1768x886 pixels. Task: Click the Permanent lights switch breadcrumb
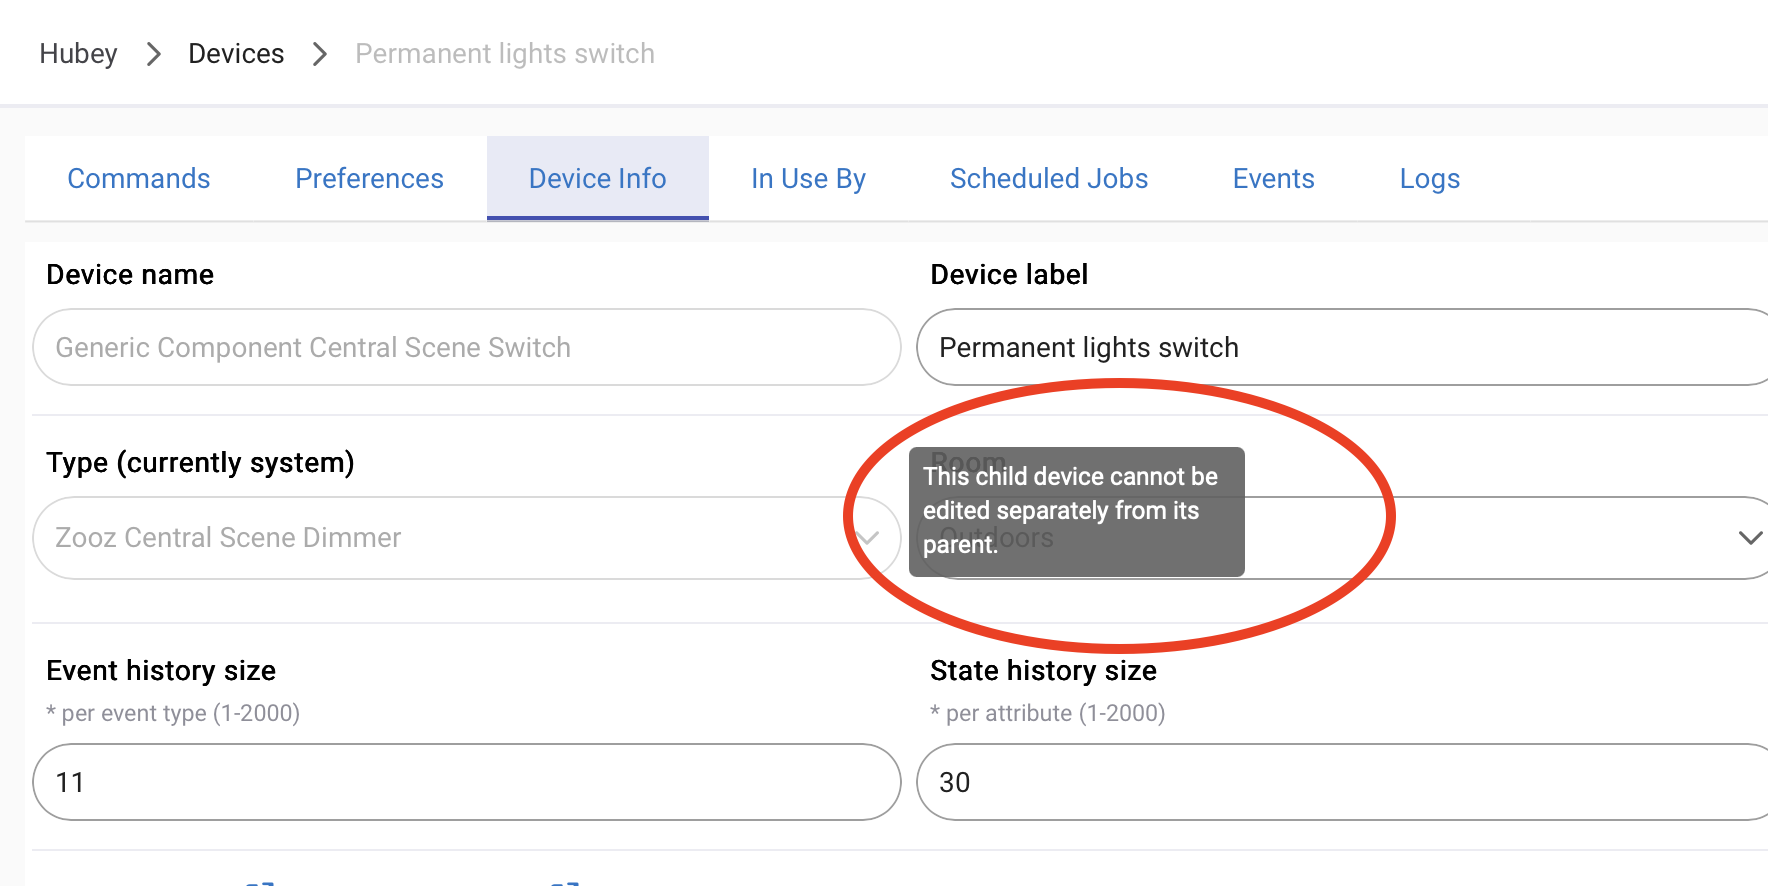[505, 54]
